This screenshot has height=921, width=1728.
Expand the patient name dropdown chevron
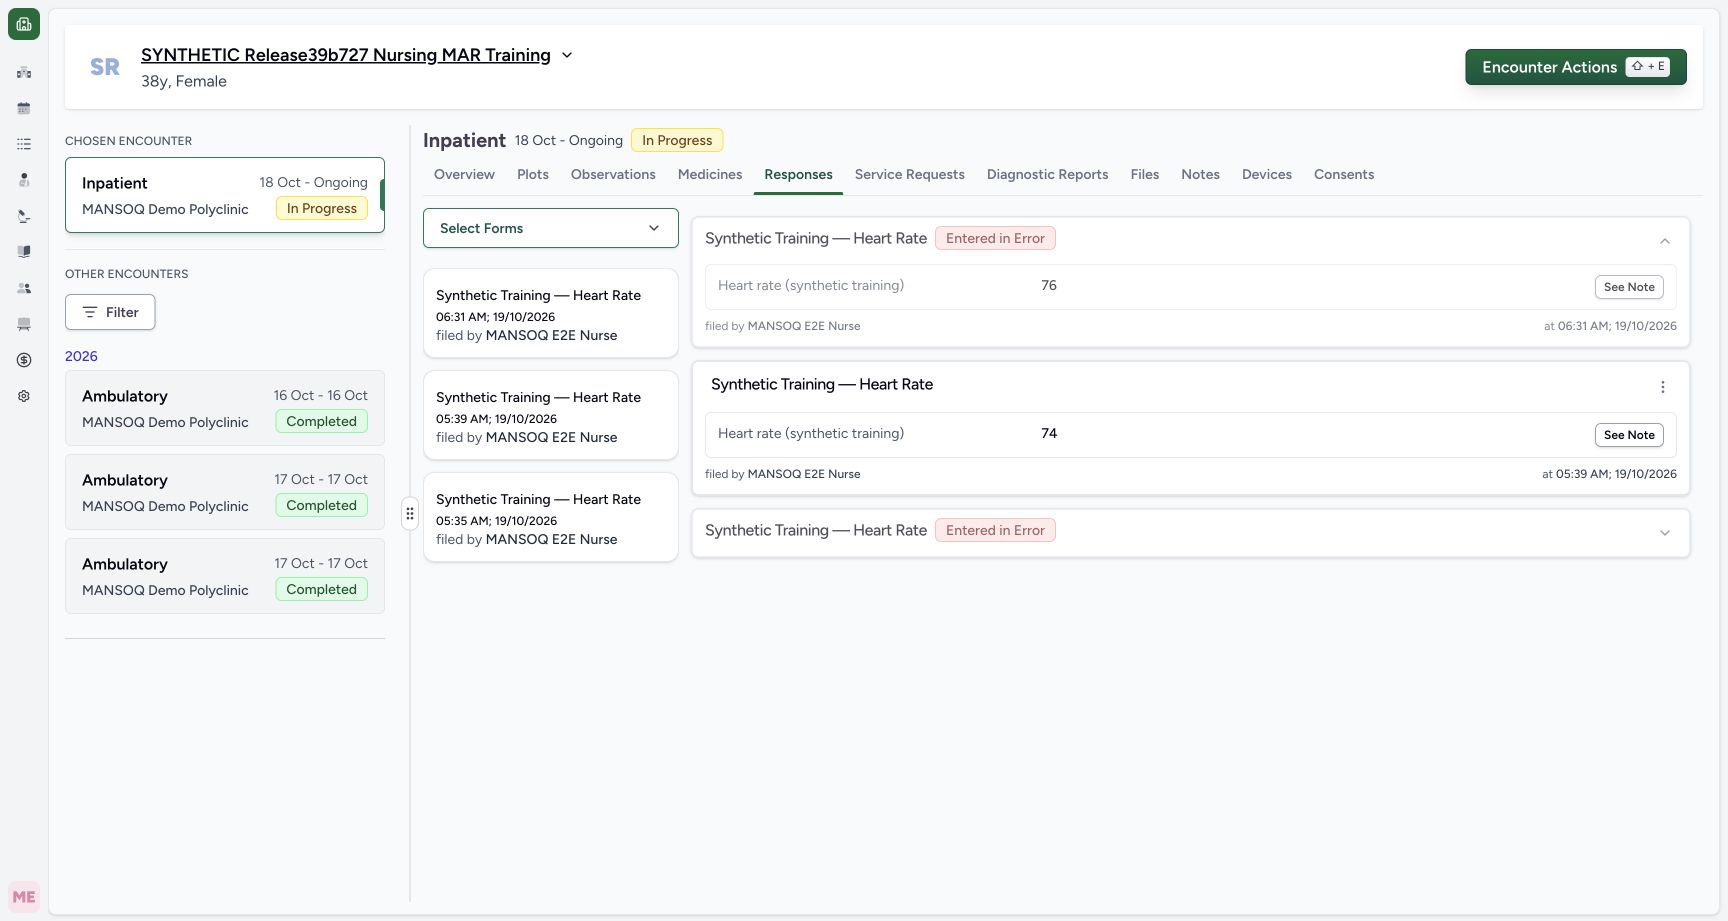tap(567, 55)
